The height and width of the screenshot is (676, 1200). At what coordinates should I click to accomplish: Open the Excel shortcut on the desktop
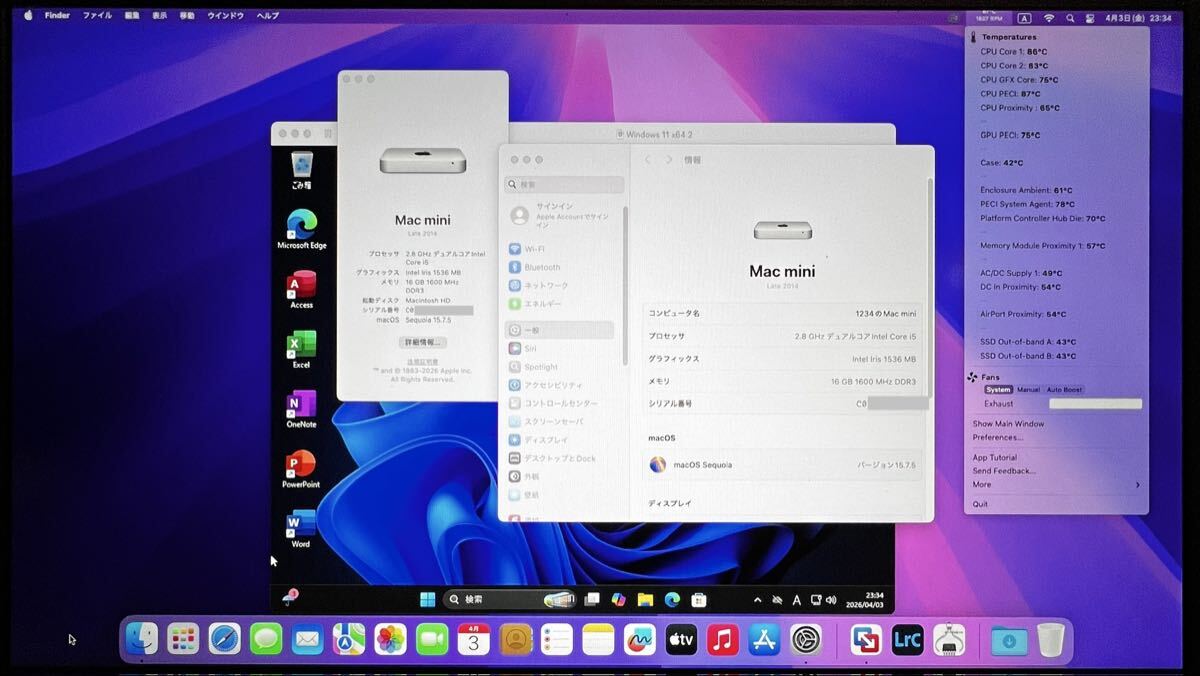pos(301,346)
